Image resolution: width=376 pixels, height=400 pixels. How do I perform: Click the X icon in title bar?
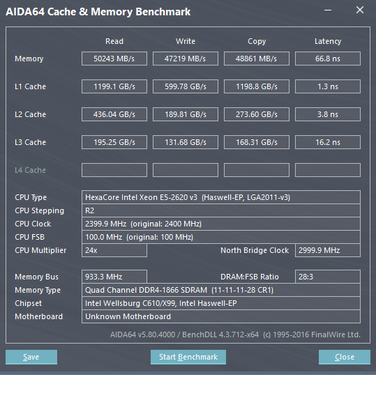click(x=360, y=10)
